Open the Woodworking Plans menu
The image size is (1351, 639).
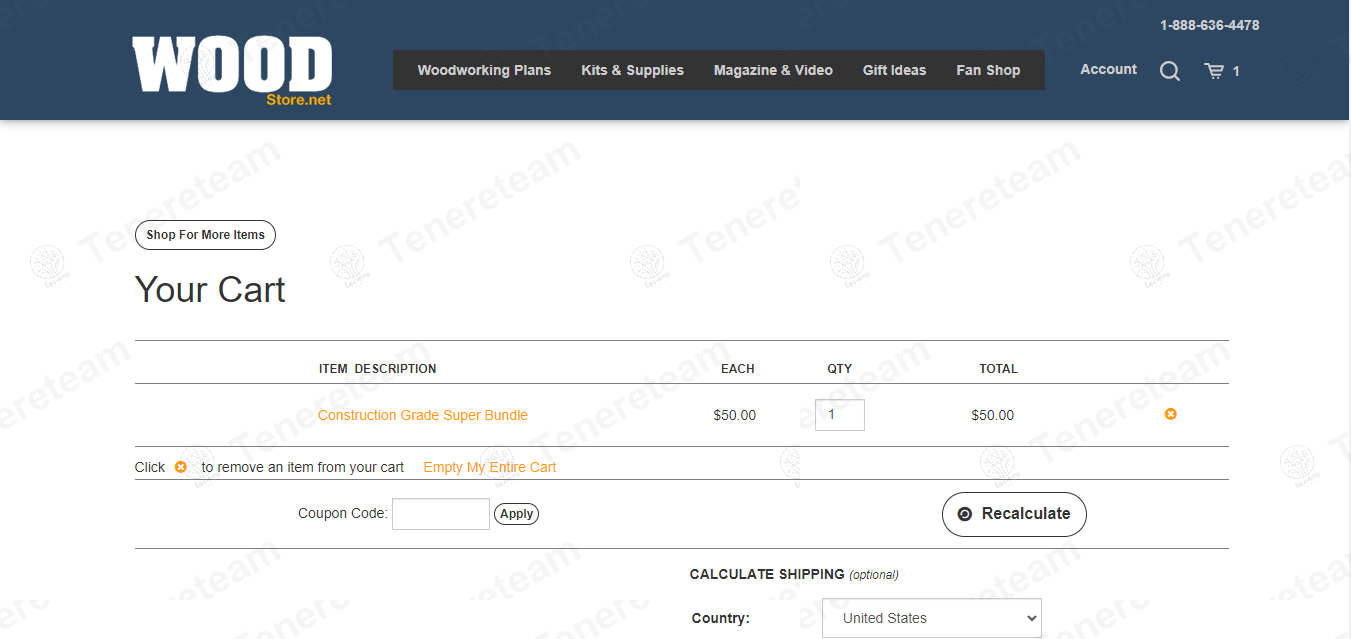484,70
